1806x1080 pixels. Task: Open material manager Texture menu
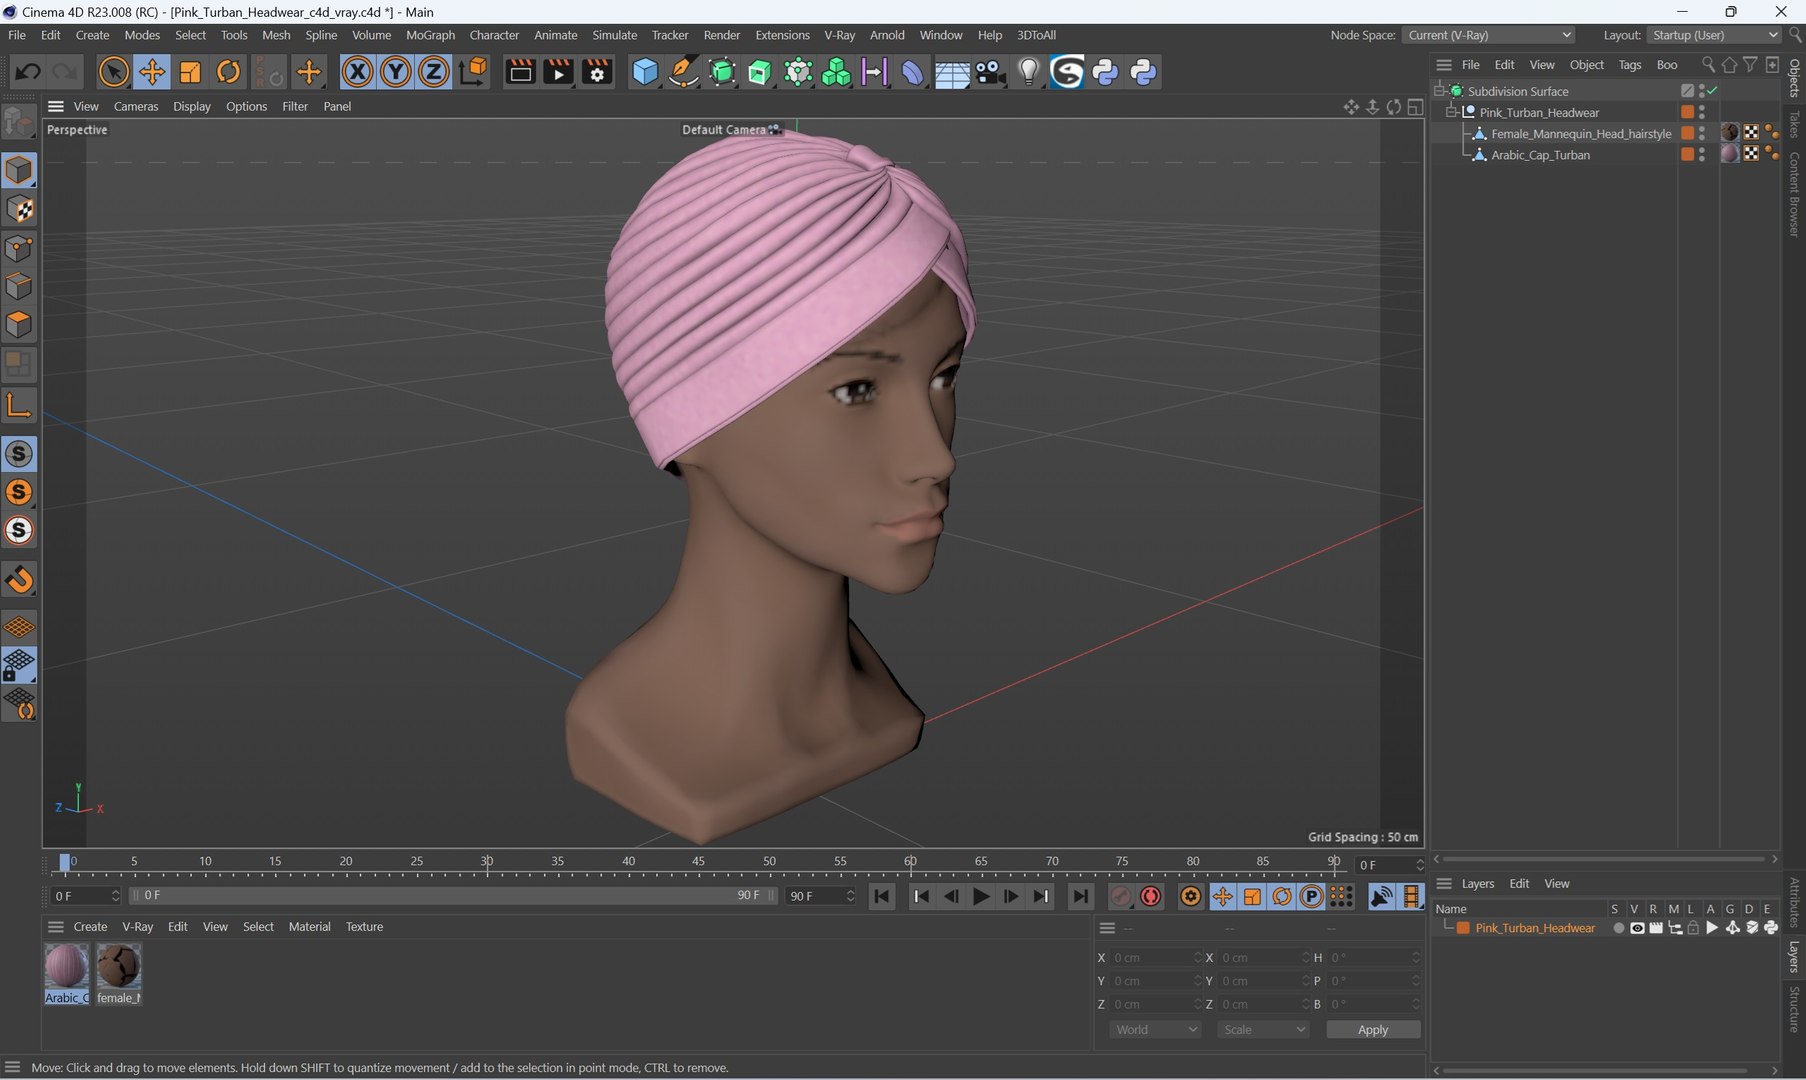364,927
